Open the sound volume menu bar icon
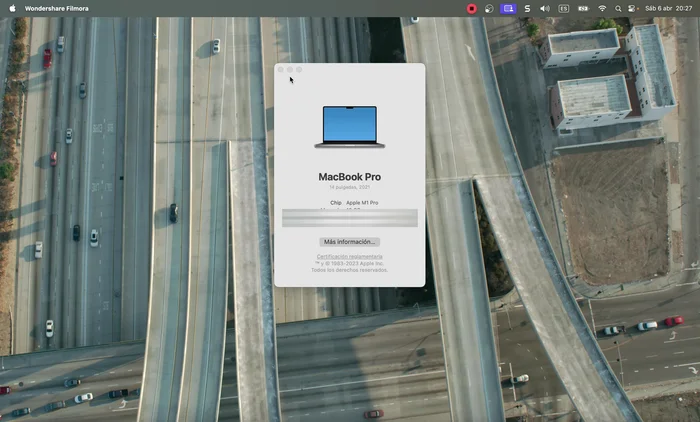 pyautogui.click(x=545, y=8)
